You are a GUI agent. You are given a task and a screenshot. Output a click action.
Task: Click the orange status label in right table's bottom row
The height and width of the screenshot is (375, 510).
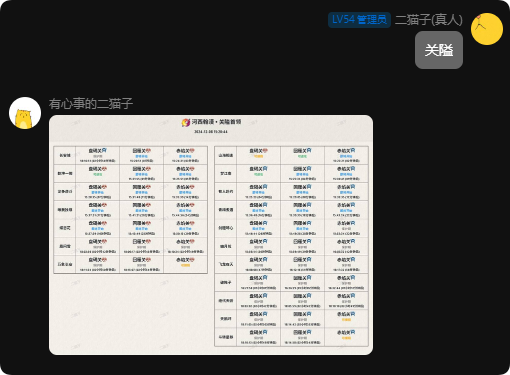346,338
